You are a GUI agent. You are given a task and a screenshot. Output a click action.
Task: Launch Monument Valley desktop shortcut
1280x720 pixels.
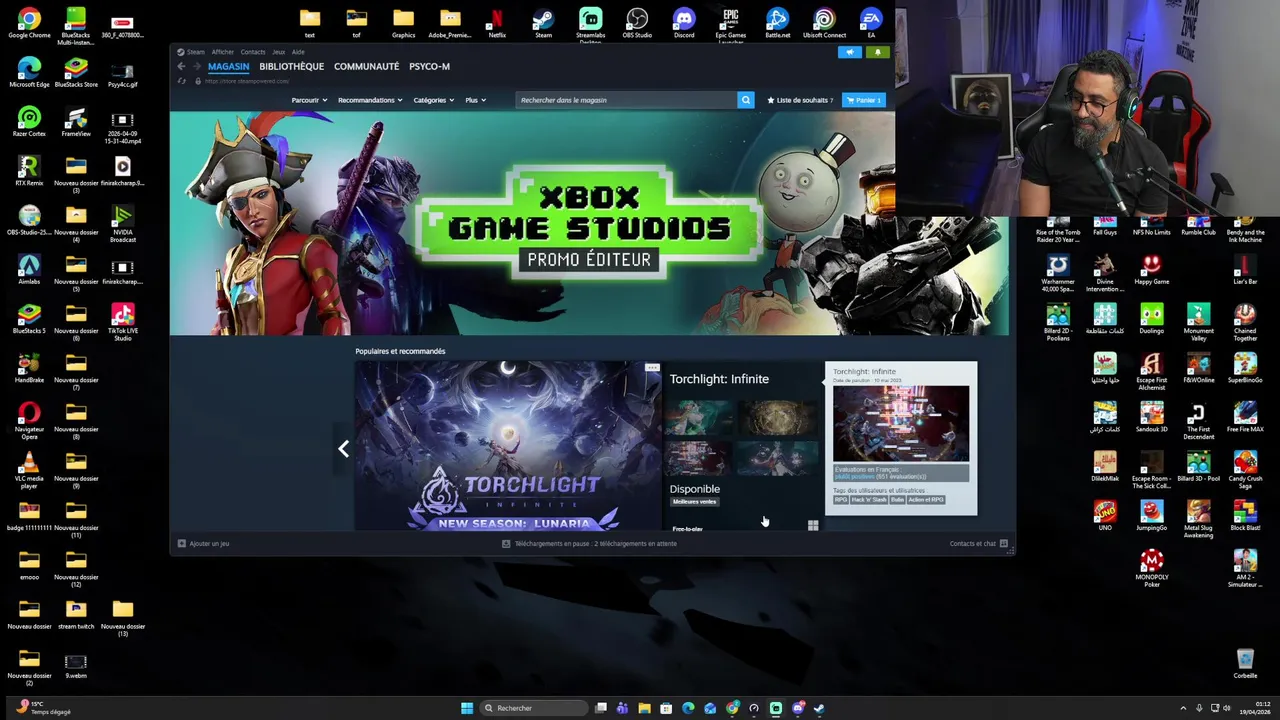tap(1198, 322)
